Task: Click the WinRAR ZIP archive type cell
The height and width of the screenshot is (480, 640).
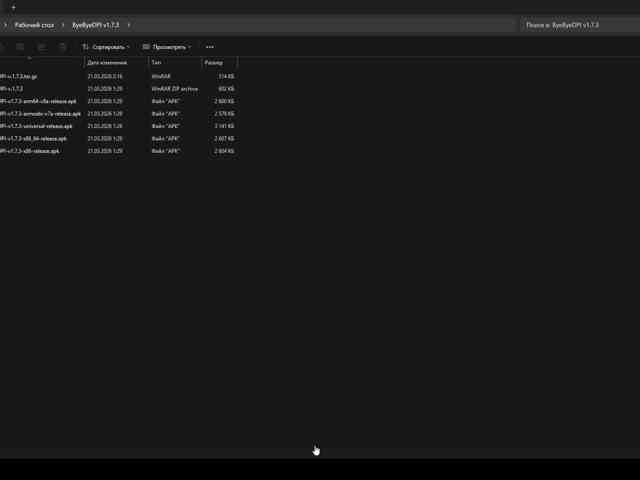Action: 175,89
